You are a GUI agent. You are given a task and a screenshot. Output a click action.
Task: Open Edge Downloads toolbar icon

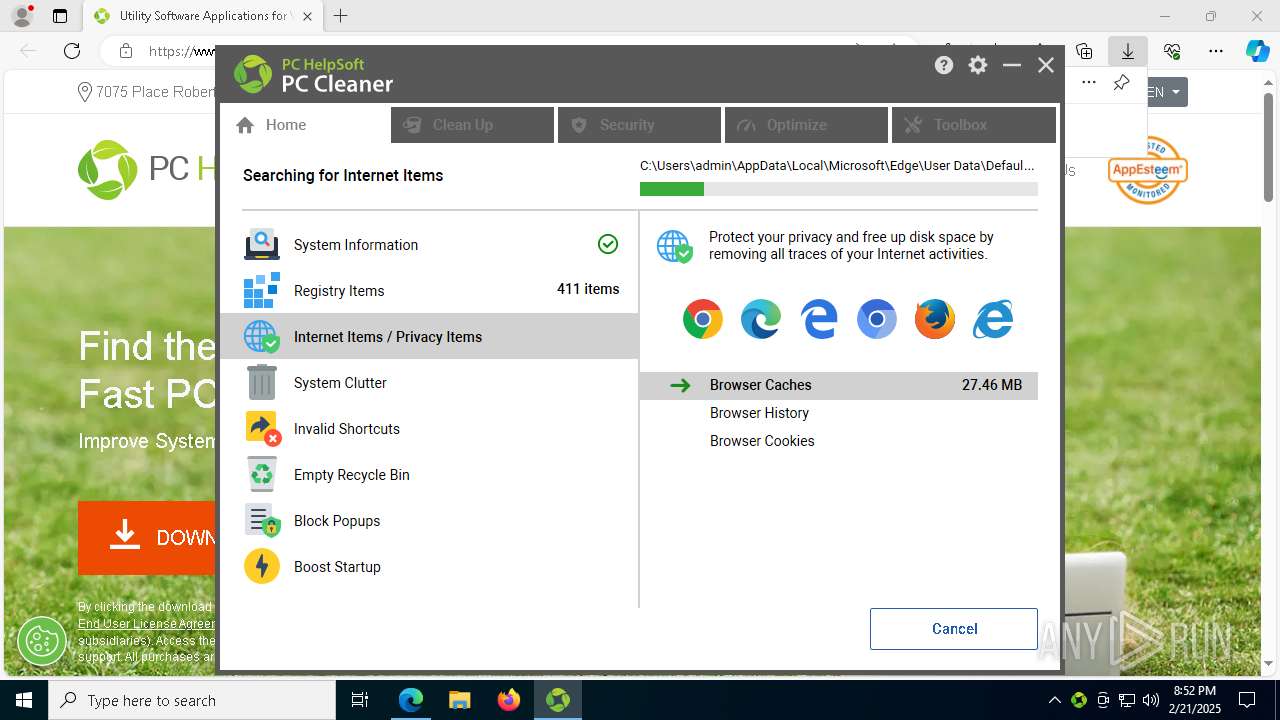(x=1128, y=51)
